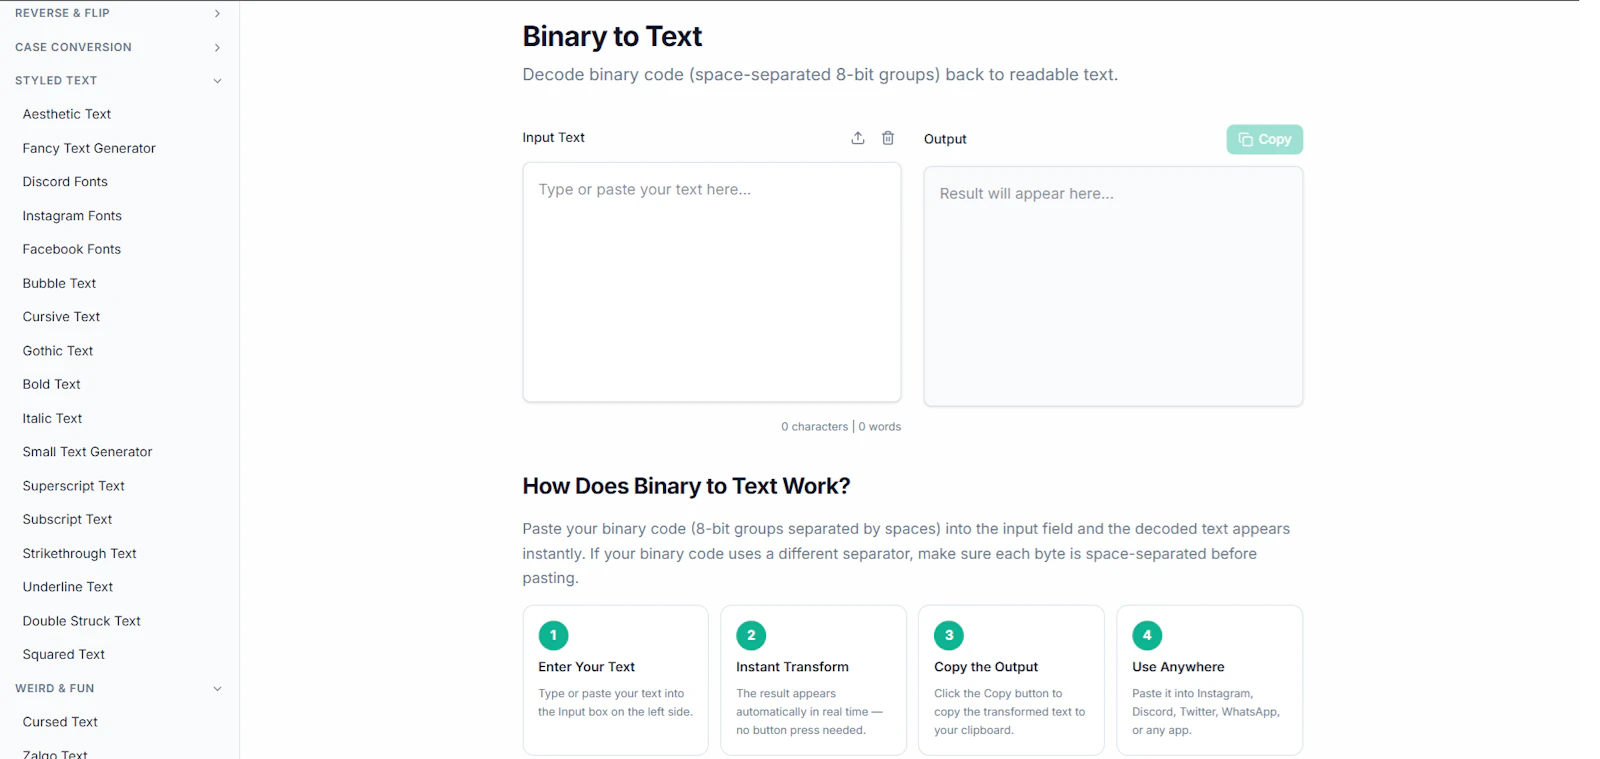Open the Aesthetic Text tool

(x=67, y=114)
